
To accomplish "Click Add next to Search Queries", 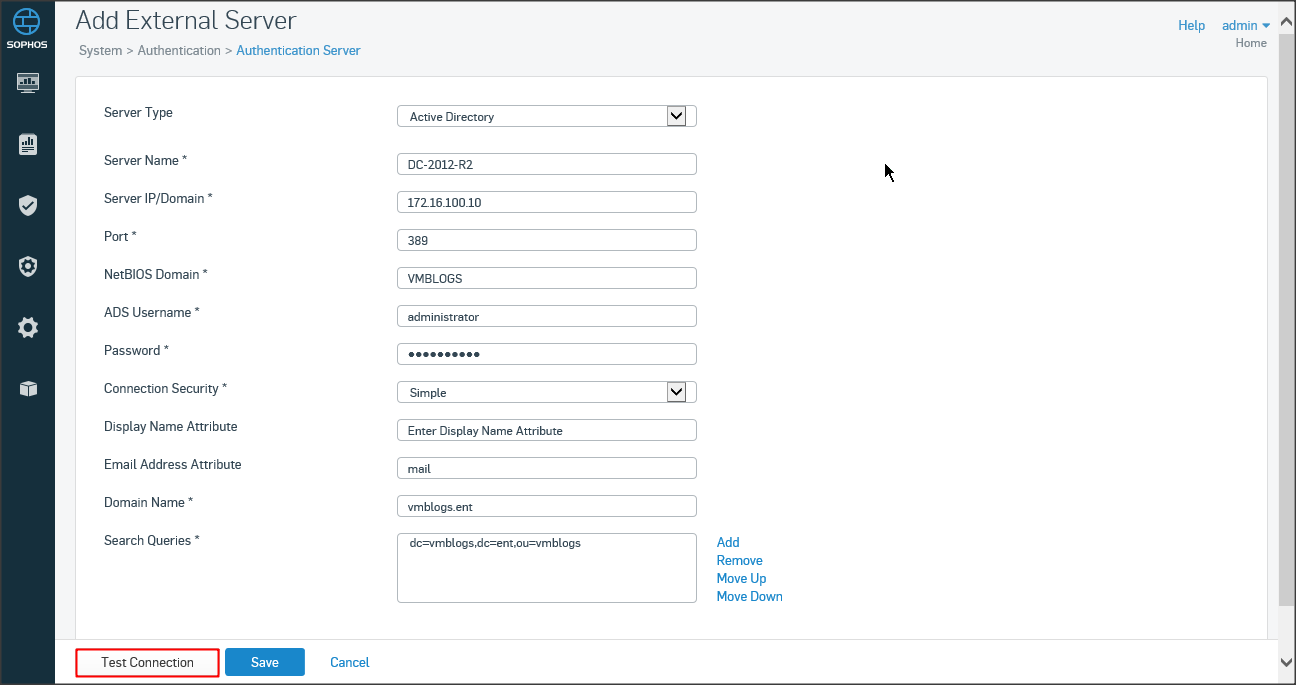I will (728, 542).
